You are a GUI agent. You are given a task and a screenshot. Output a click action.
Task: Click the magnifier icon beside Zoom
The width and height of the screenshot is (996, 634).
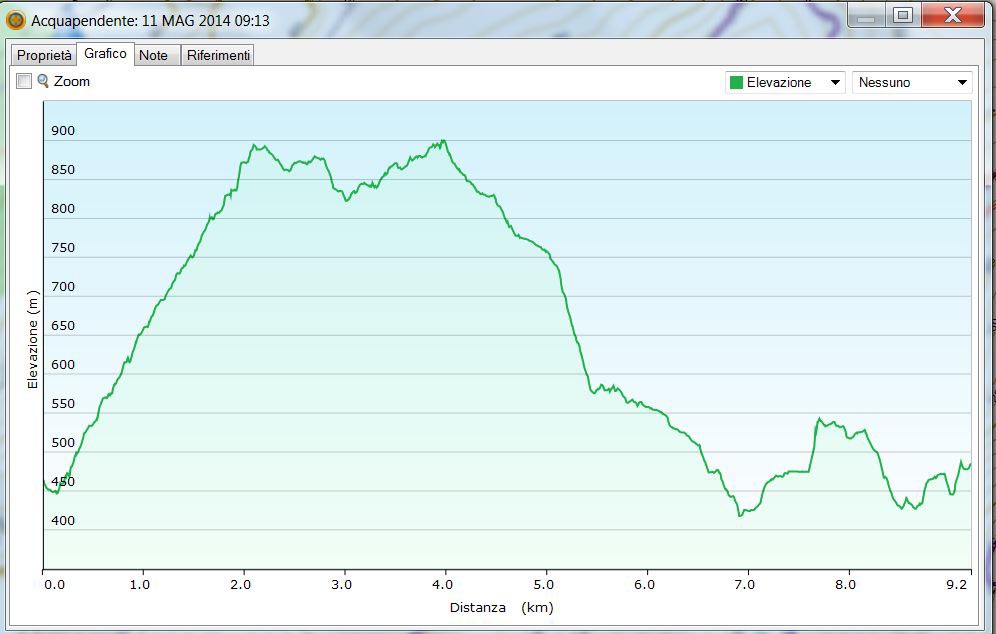click(43, 81)
